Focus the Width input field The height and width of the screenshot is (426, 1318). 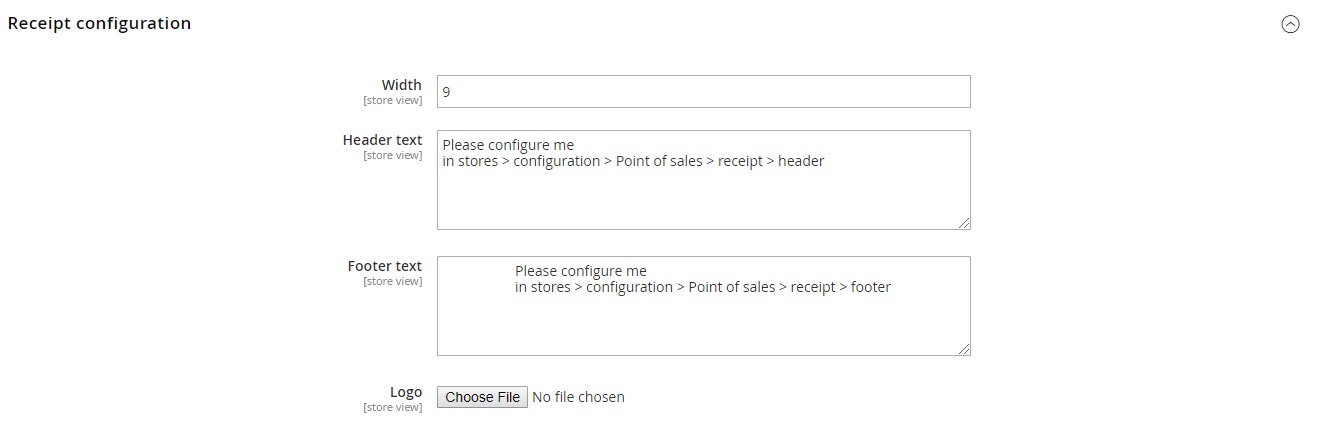point(703,91)
